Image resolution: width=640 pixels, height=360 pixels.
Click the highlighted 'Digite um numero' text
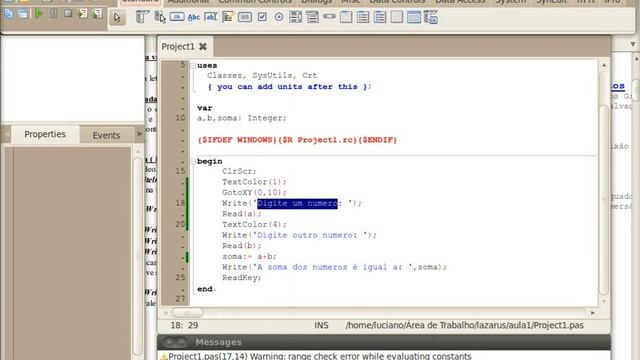coord(297,203)
